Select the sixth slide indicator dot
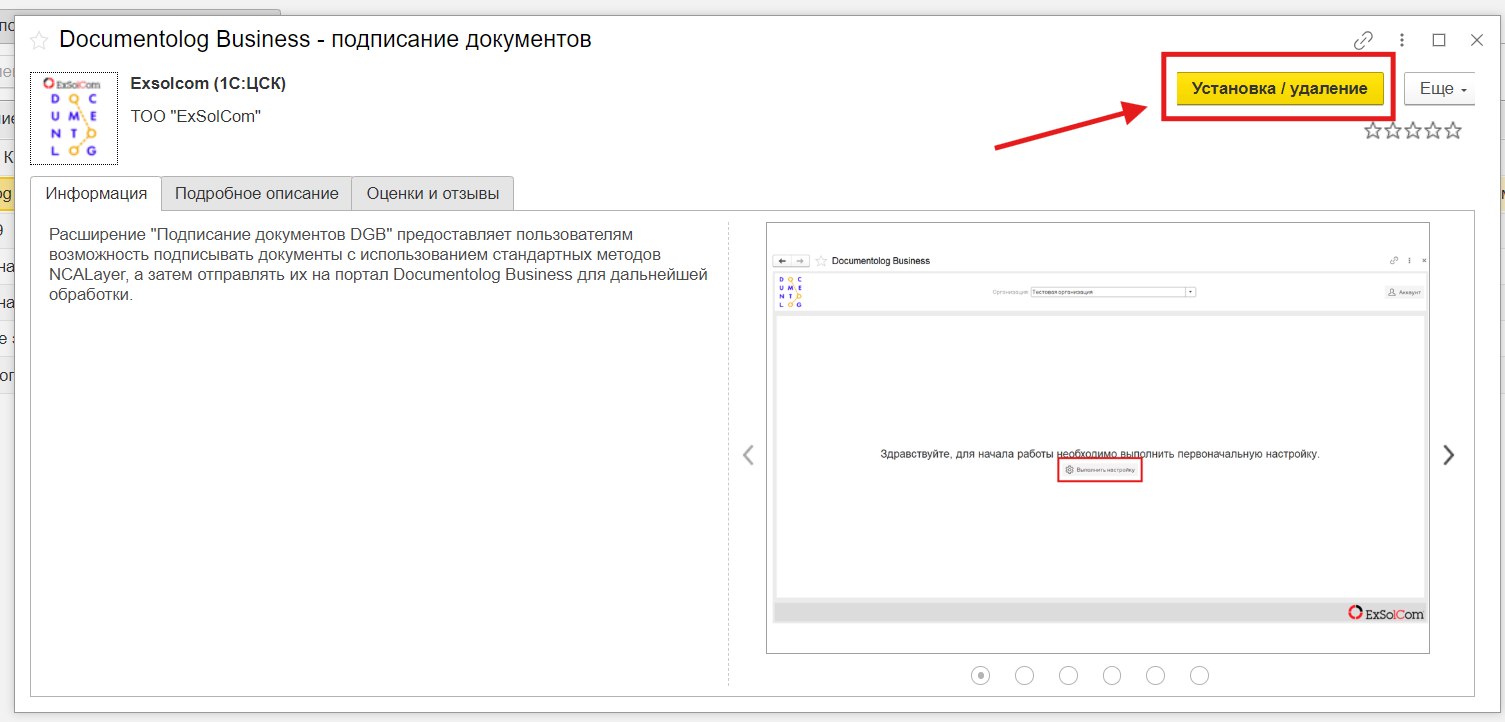This screenshot has height=722, width=1505. click(1200, 676)
